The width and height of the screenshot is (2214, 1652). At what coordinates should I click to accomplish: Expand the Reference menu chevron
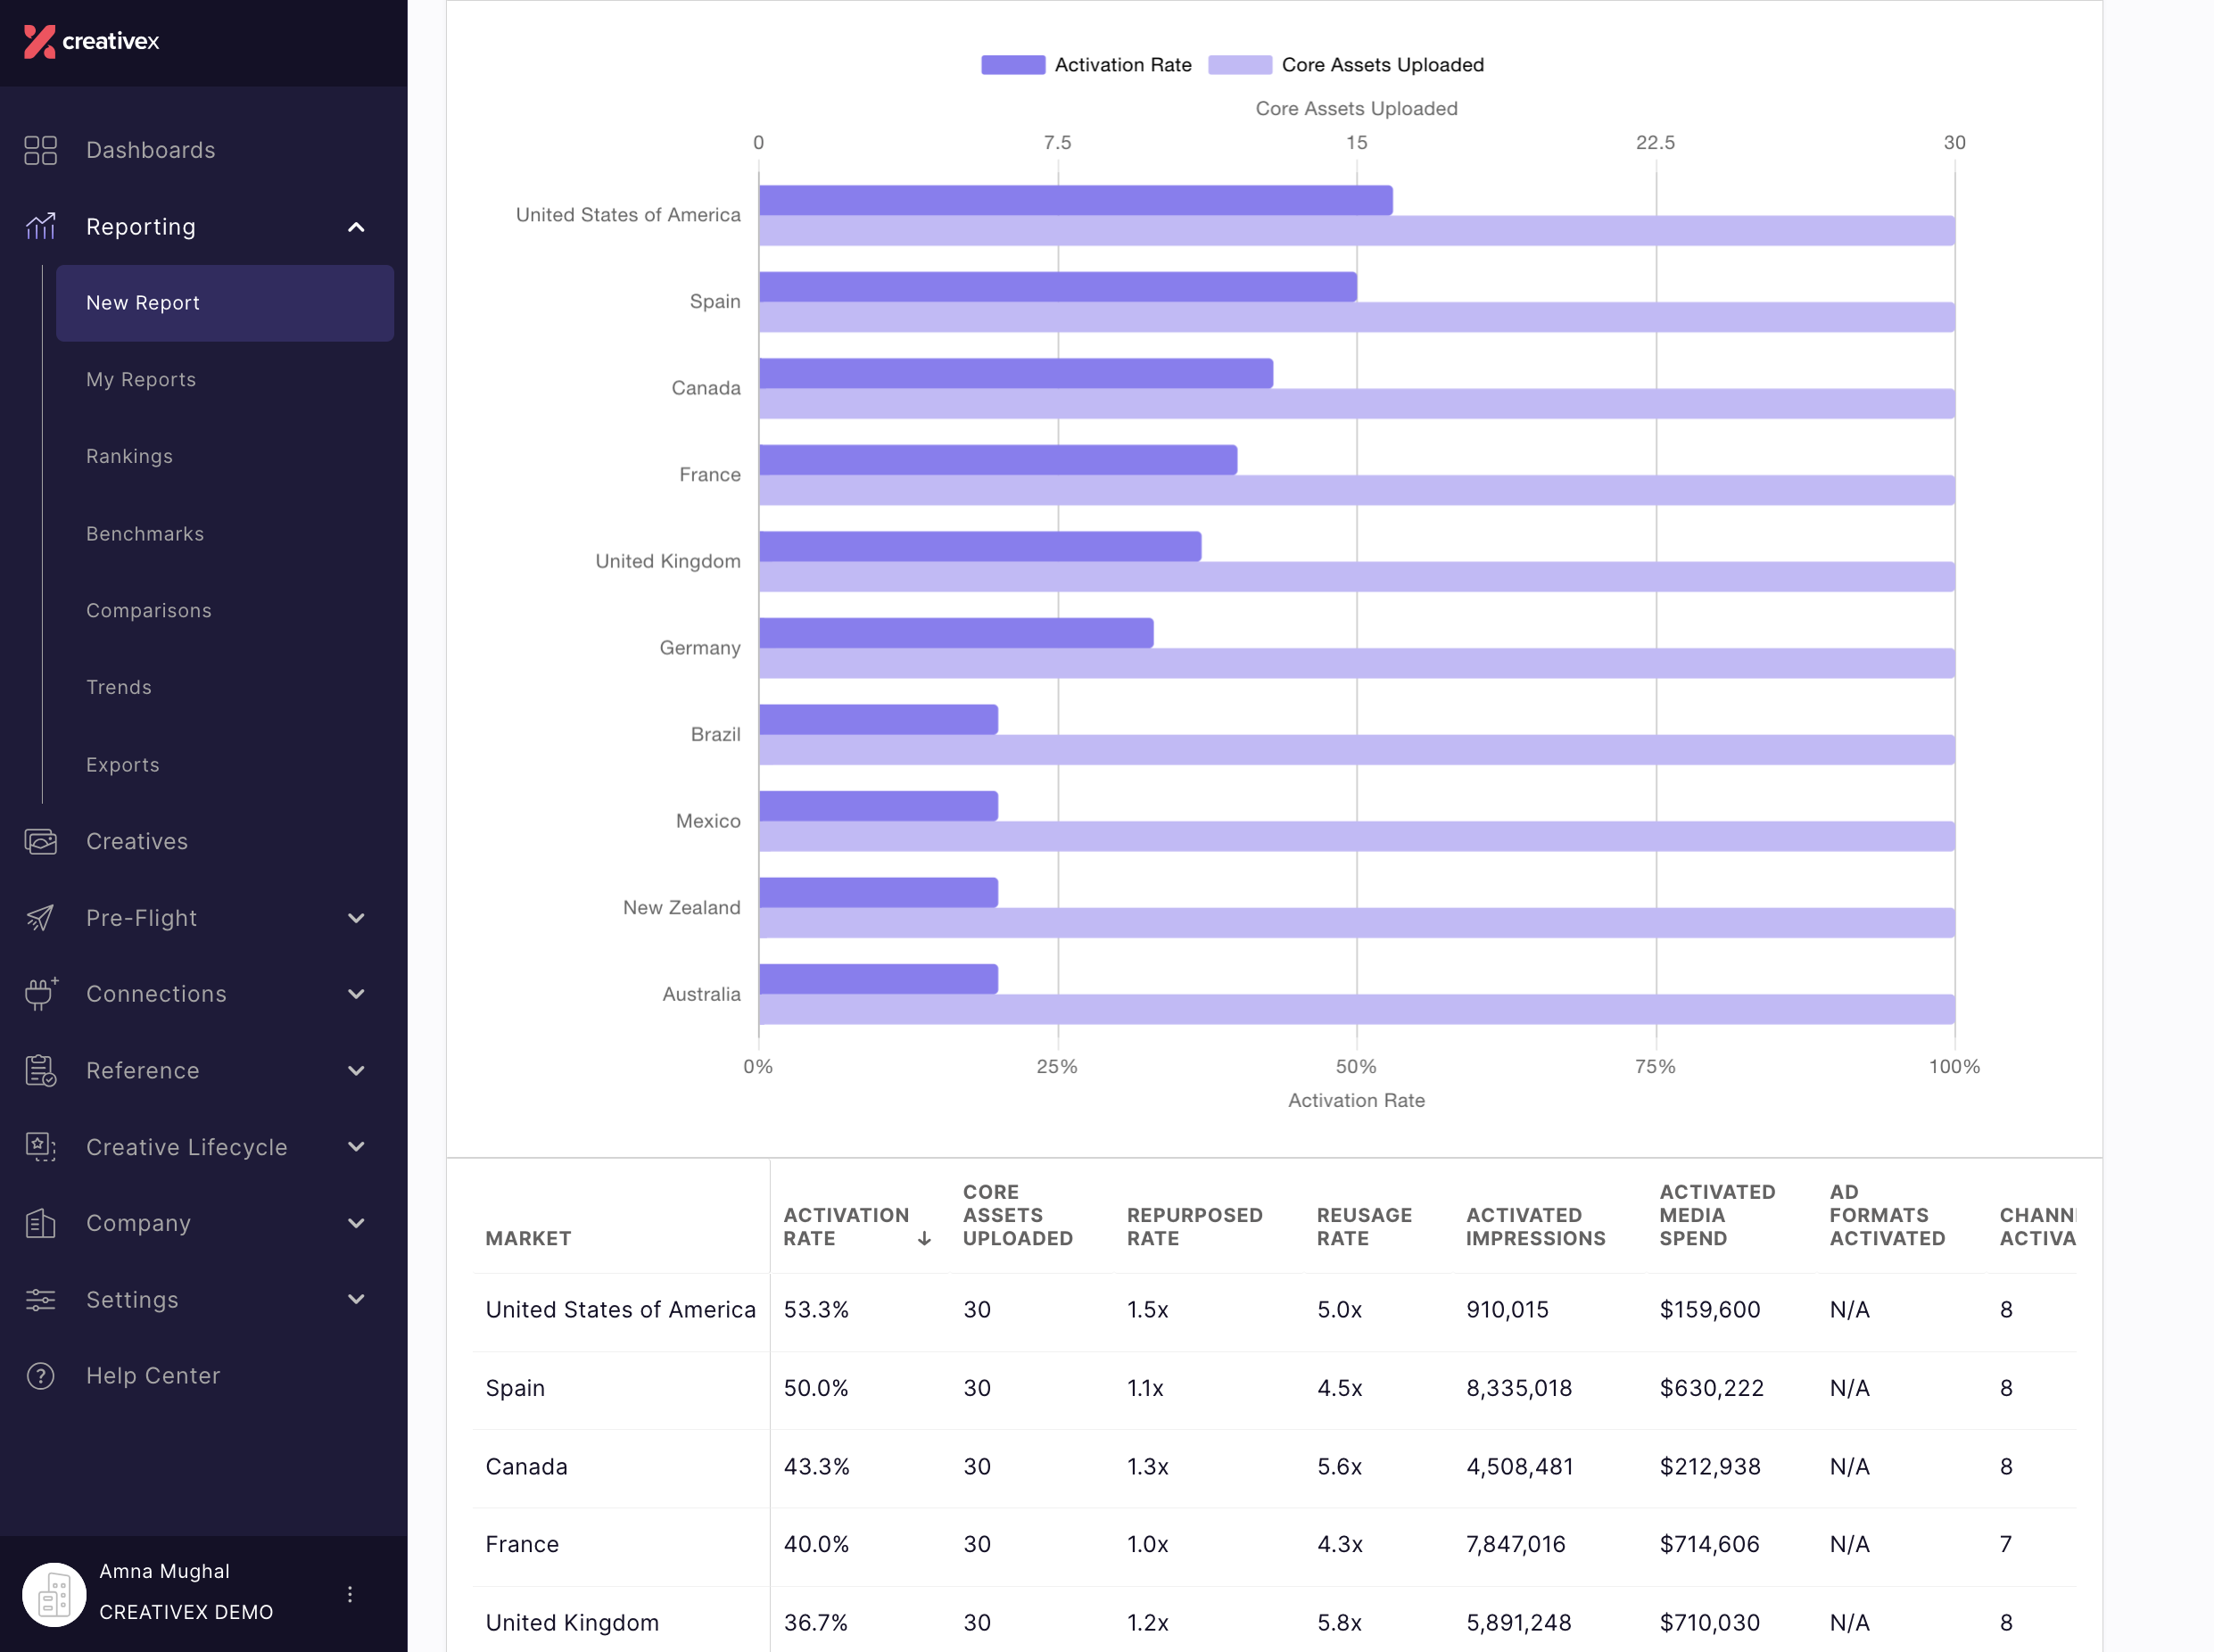[356, 1071]
